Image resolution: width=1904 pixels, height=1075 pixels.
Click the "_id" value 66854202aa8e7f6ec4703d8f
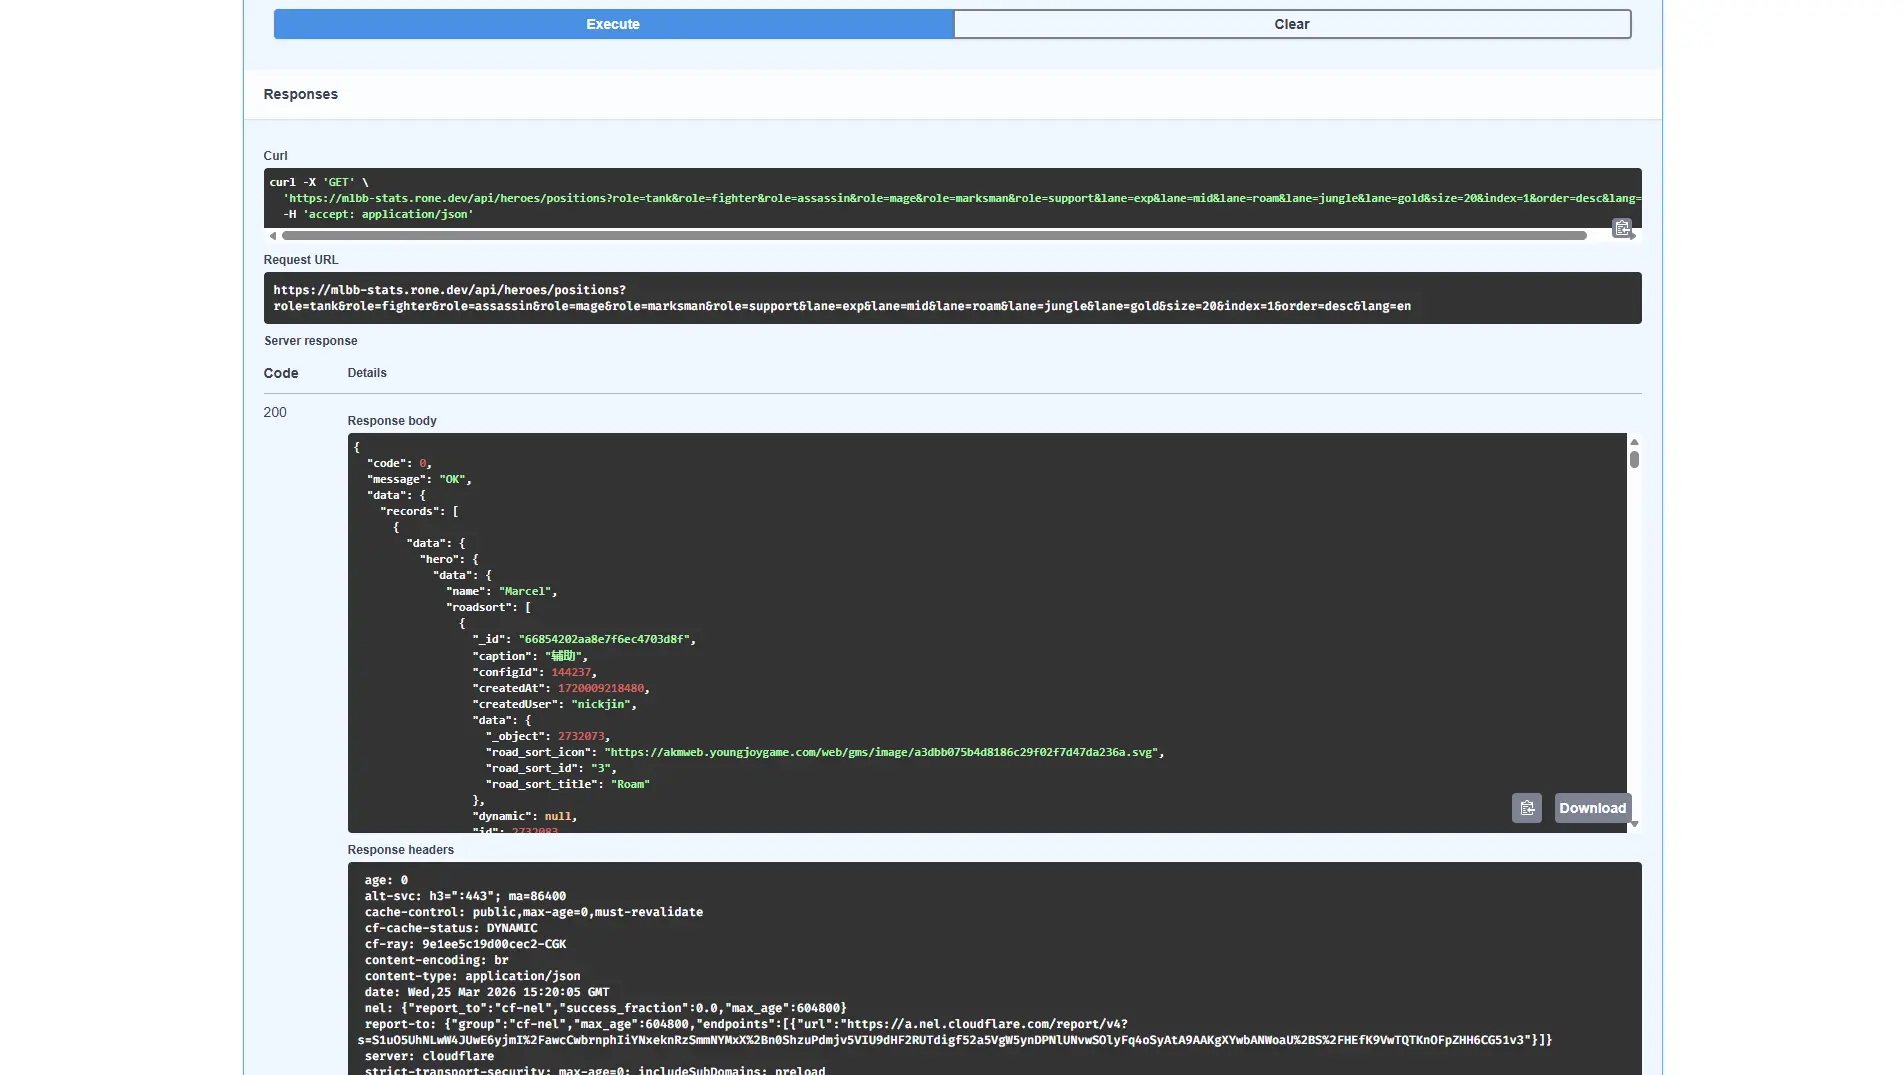click(604, 639)
